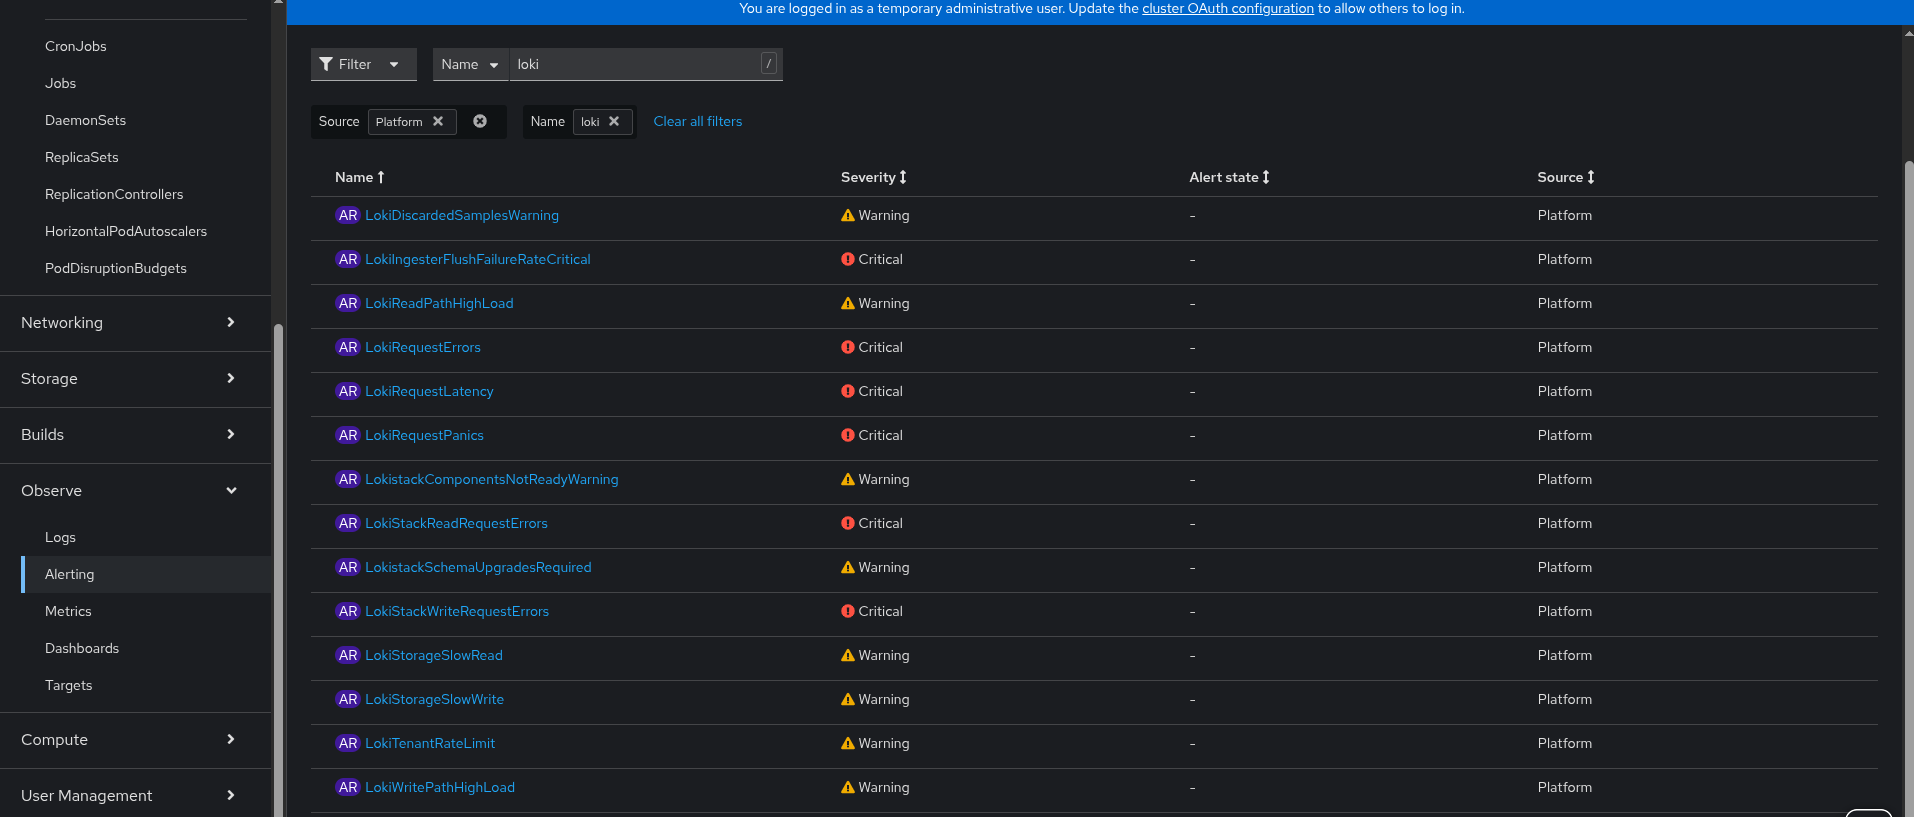
Task: Open the LokiIngesterFlushFailureRateCritical alerting rule
Action: pyautogui.click(x=478, y=259)
